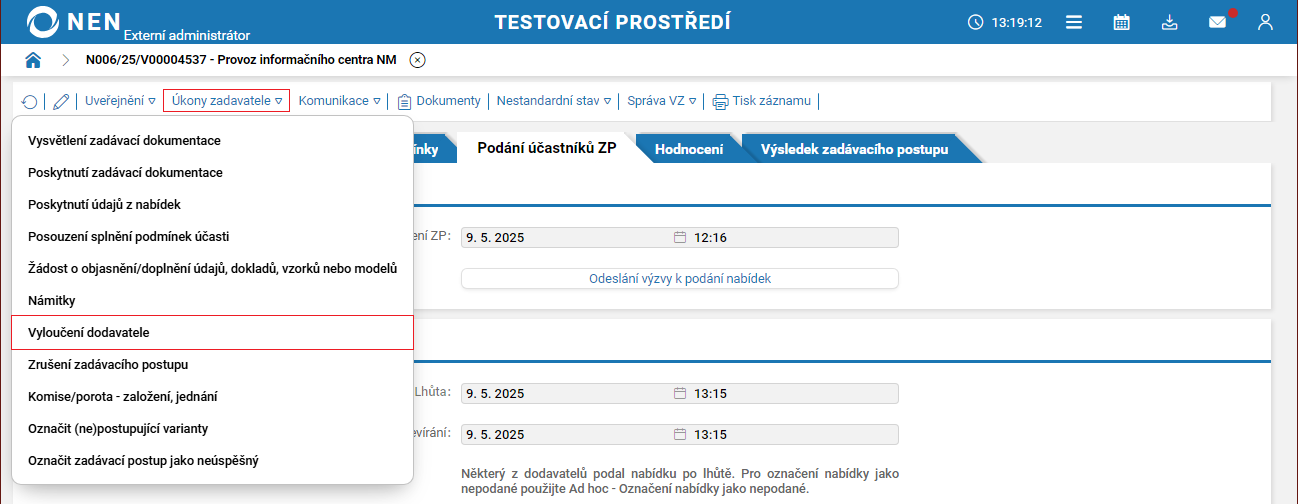
Task: Click the date field 9. 5. 2025 12:16
Action: click(x=680, y=238)
